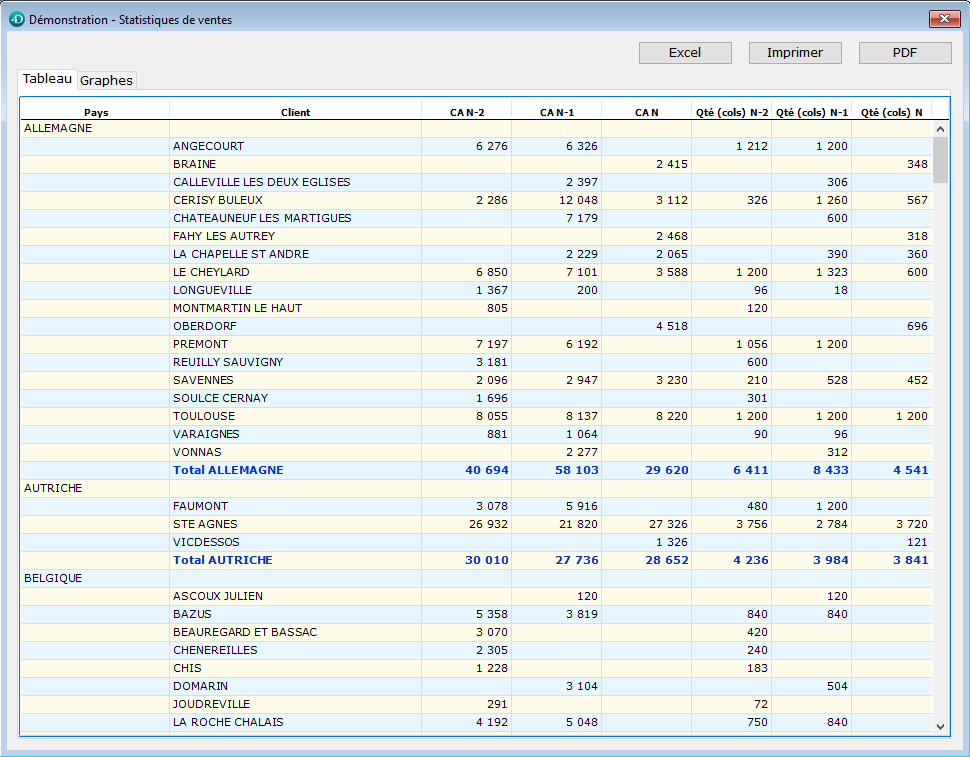
Task: Select the AUTRICHE country row
Action: click(53, 488)
